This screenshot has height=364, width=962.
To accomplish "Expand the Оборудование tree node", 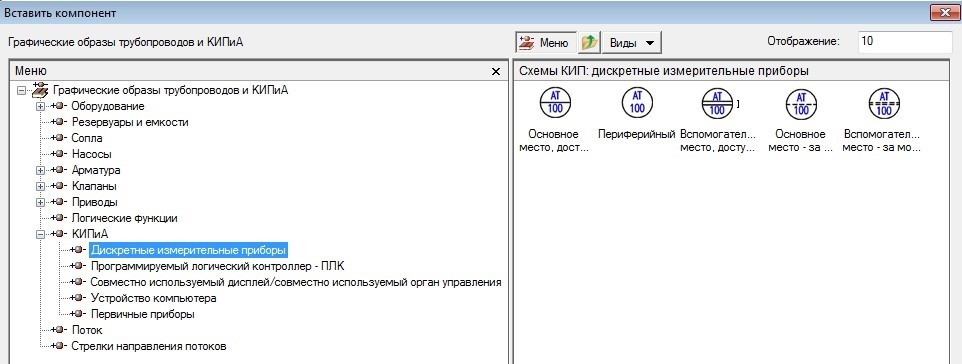I will click(41, 106).
